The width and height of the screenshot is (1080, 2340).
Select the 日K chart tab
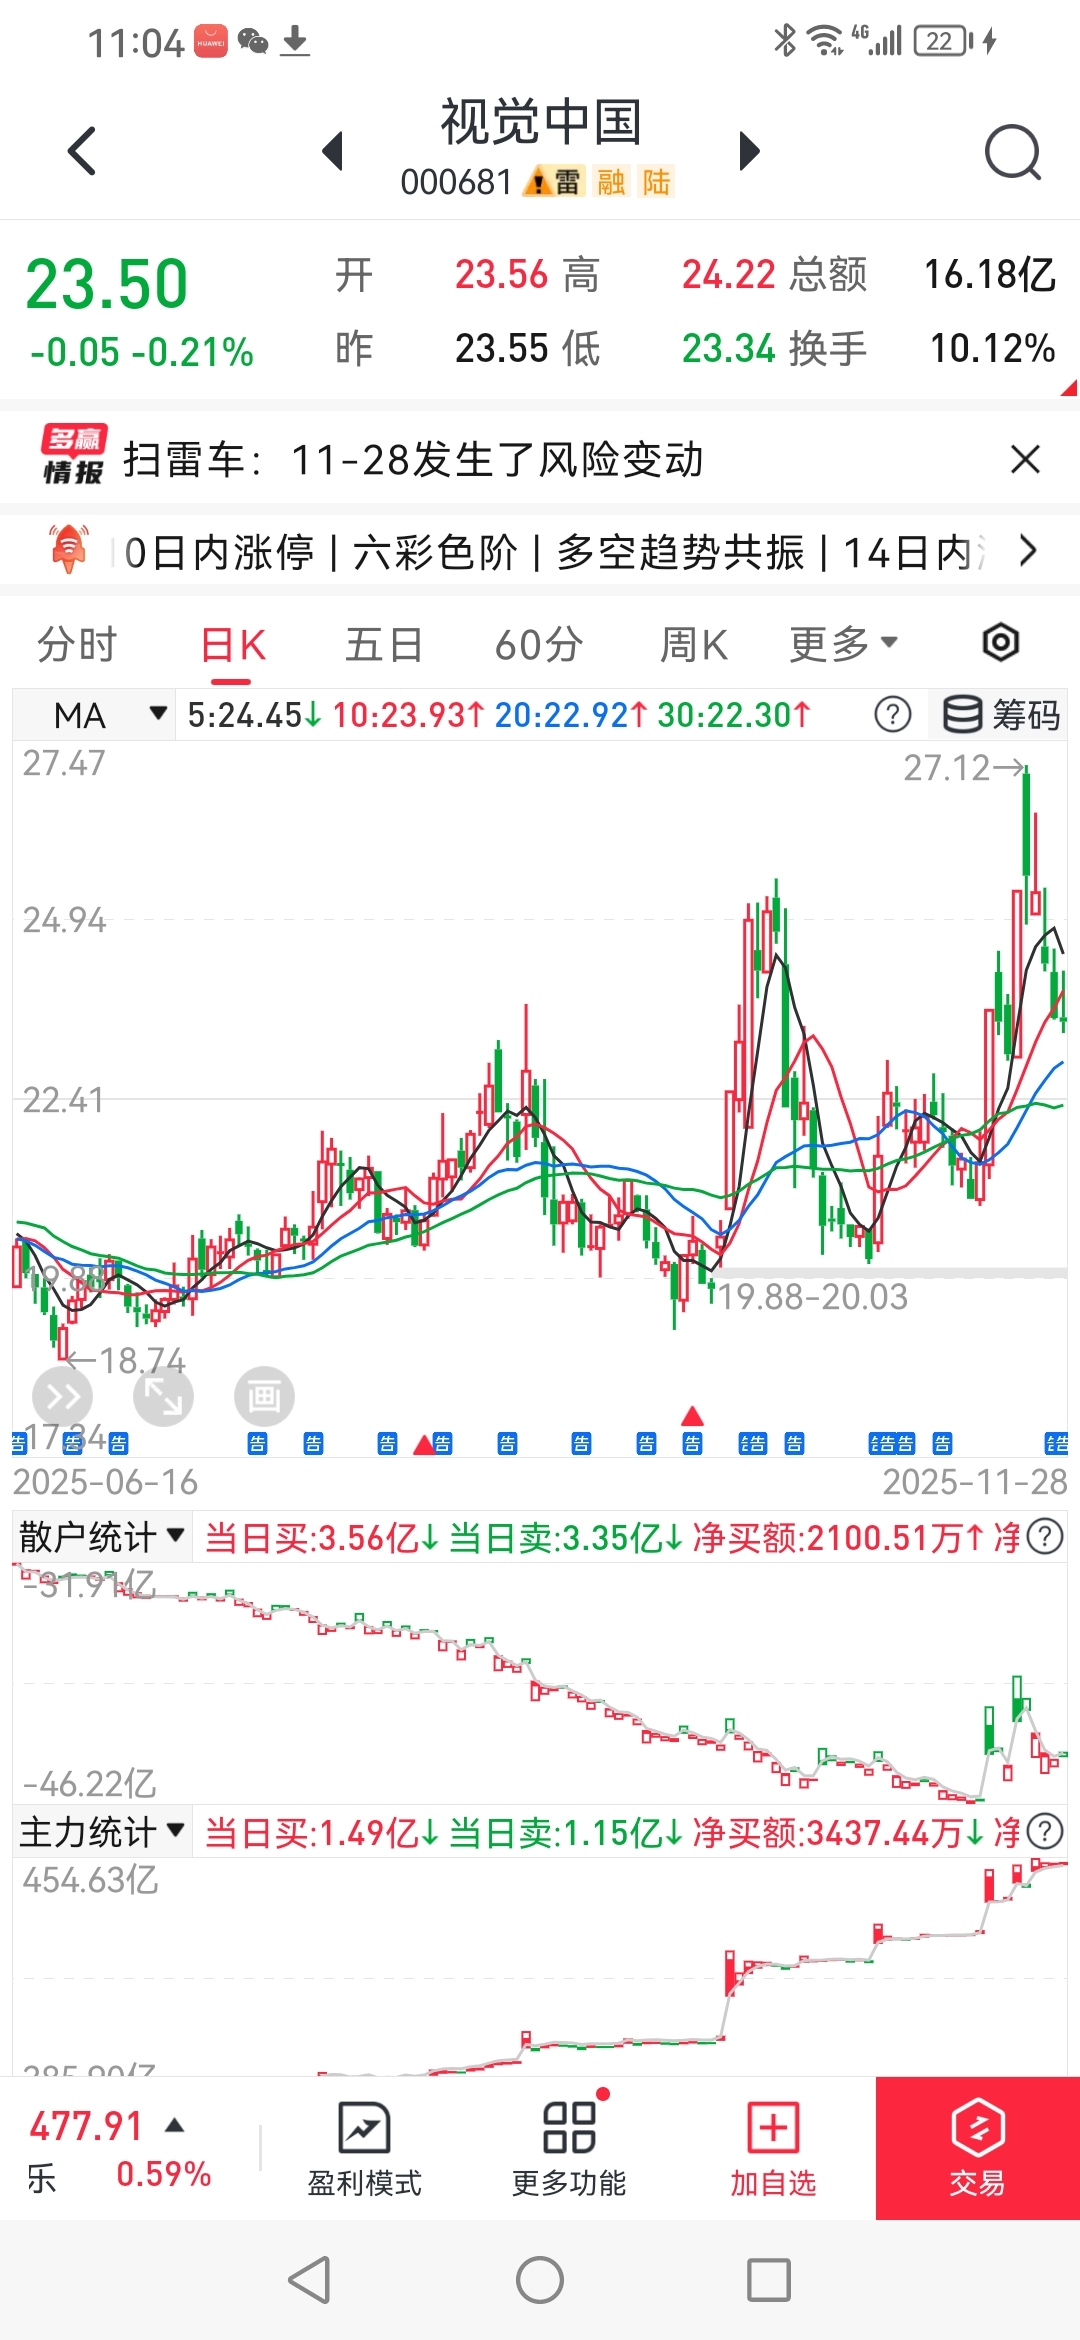(233, 645)
